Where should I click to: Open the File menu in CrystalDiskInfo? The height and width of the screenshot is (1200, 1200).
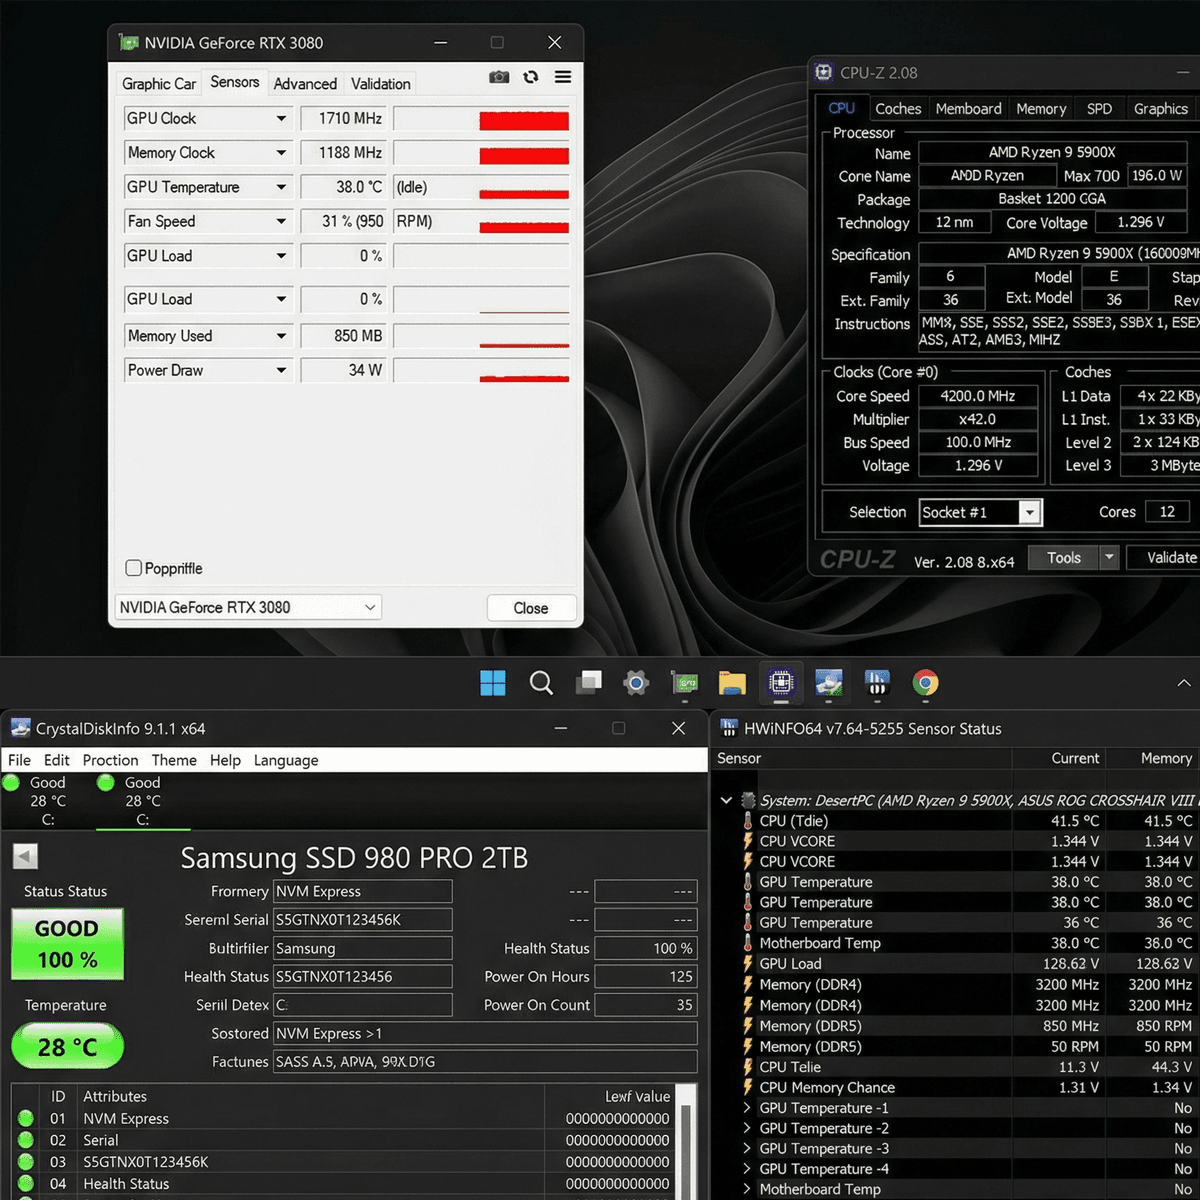tap(19, 760)
